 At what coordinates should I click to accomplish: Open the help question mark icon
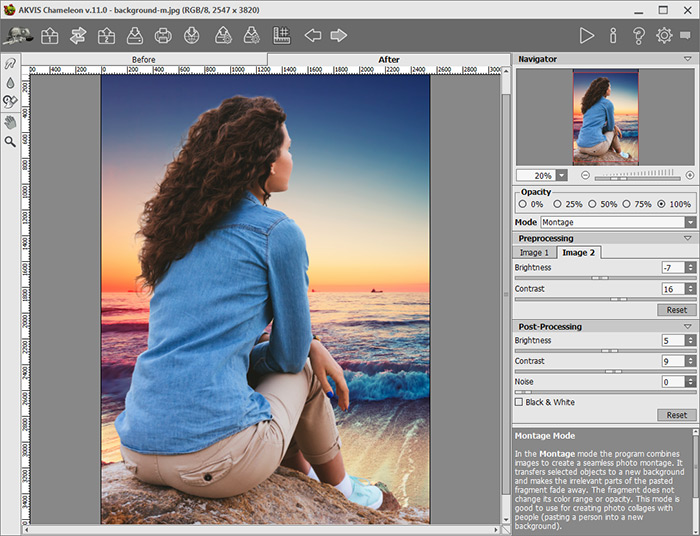point(639,35)
